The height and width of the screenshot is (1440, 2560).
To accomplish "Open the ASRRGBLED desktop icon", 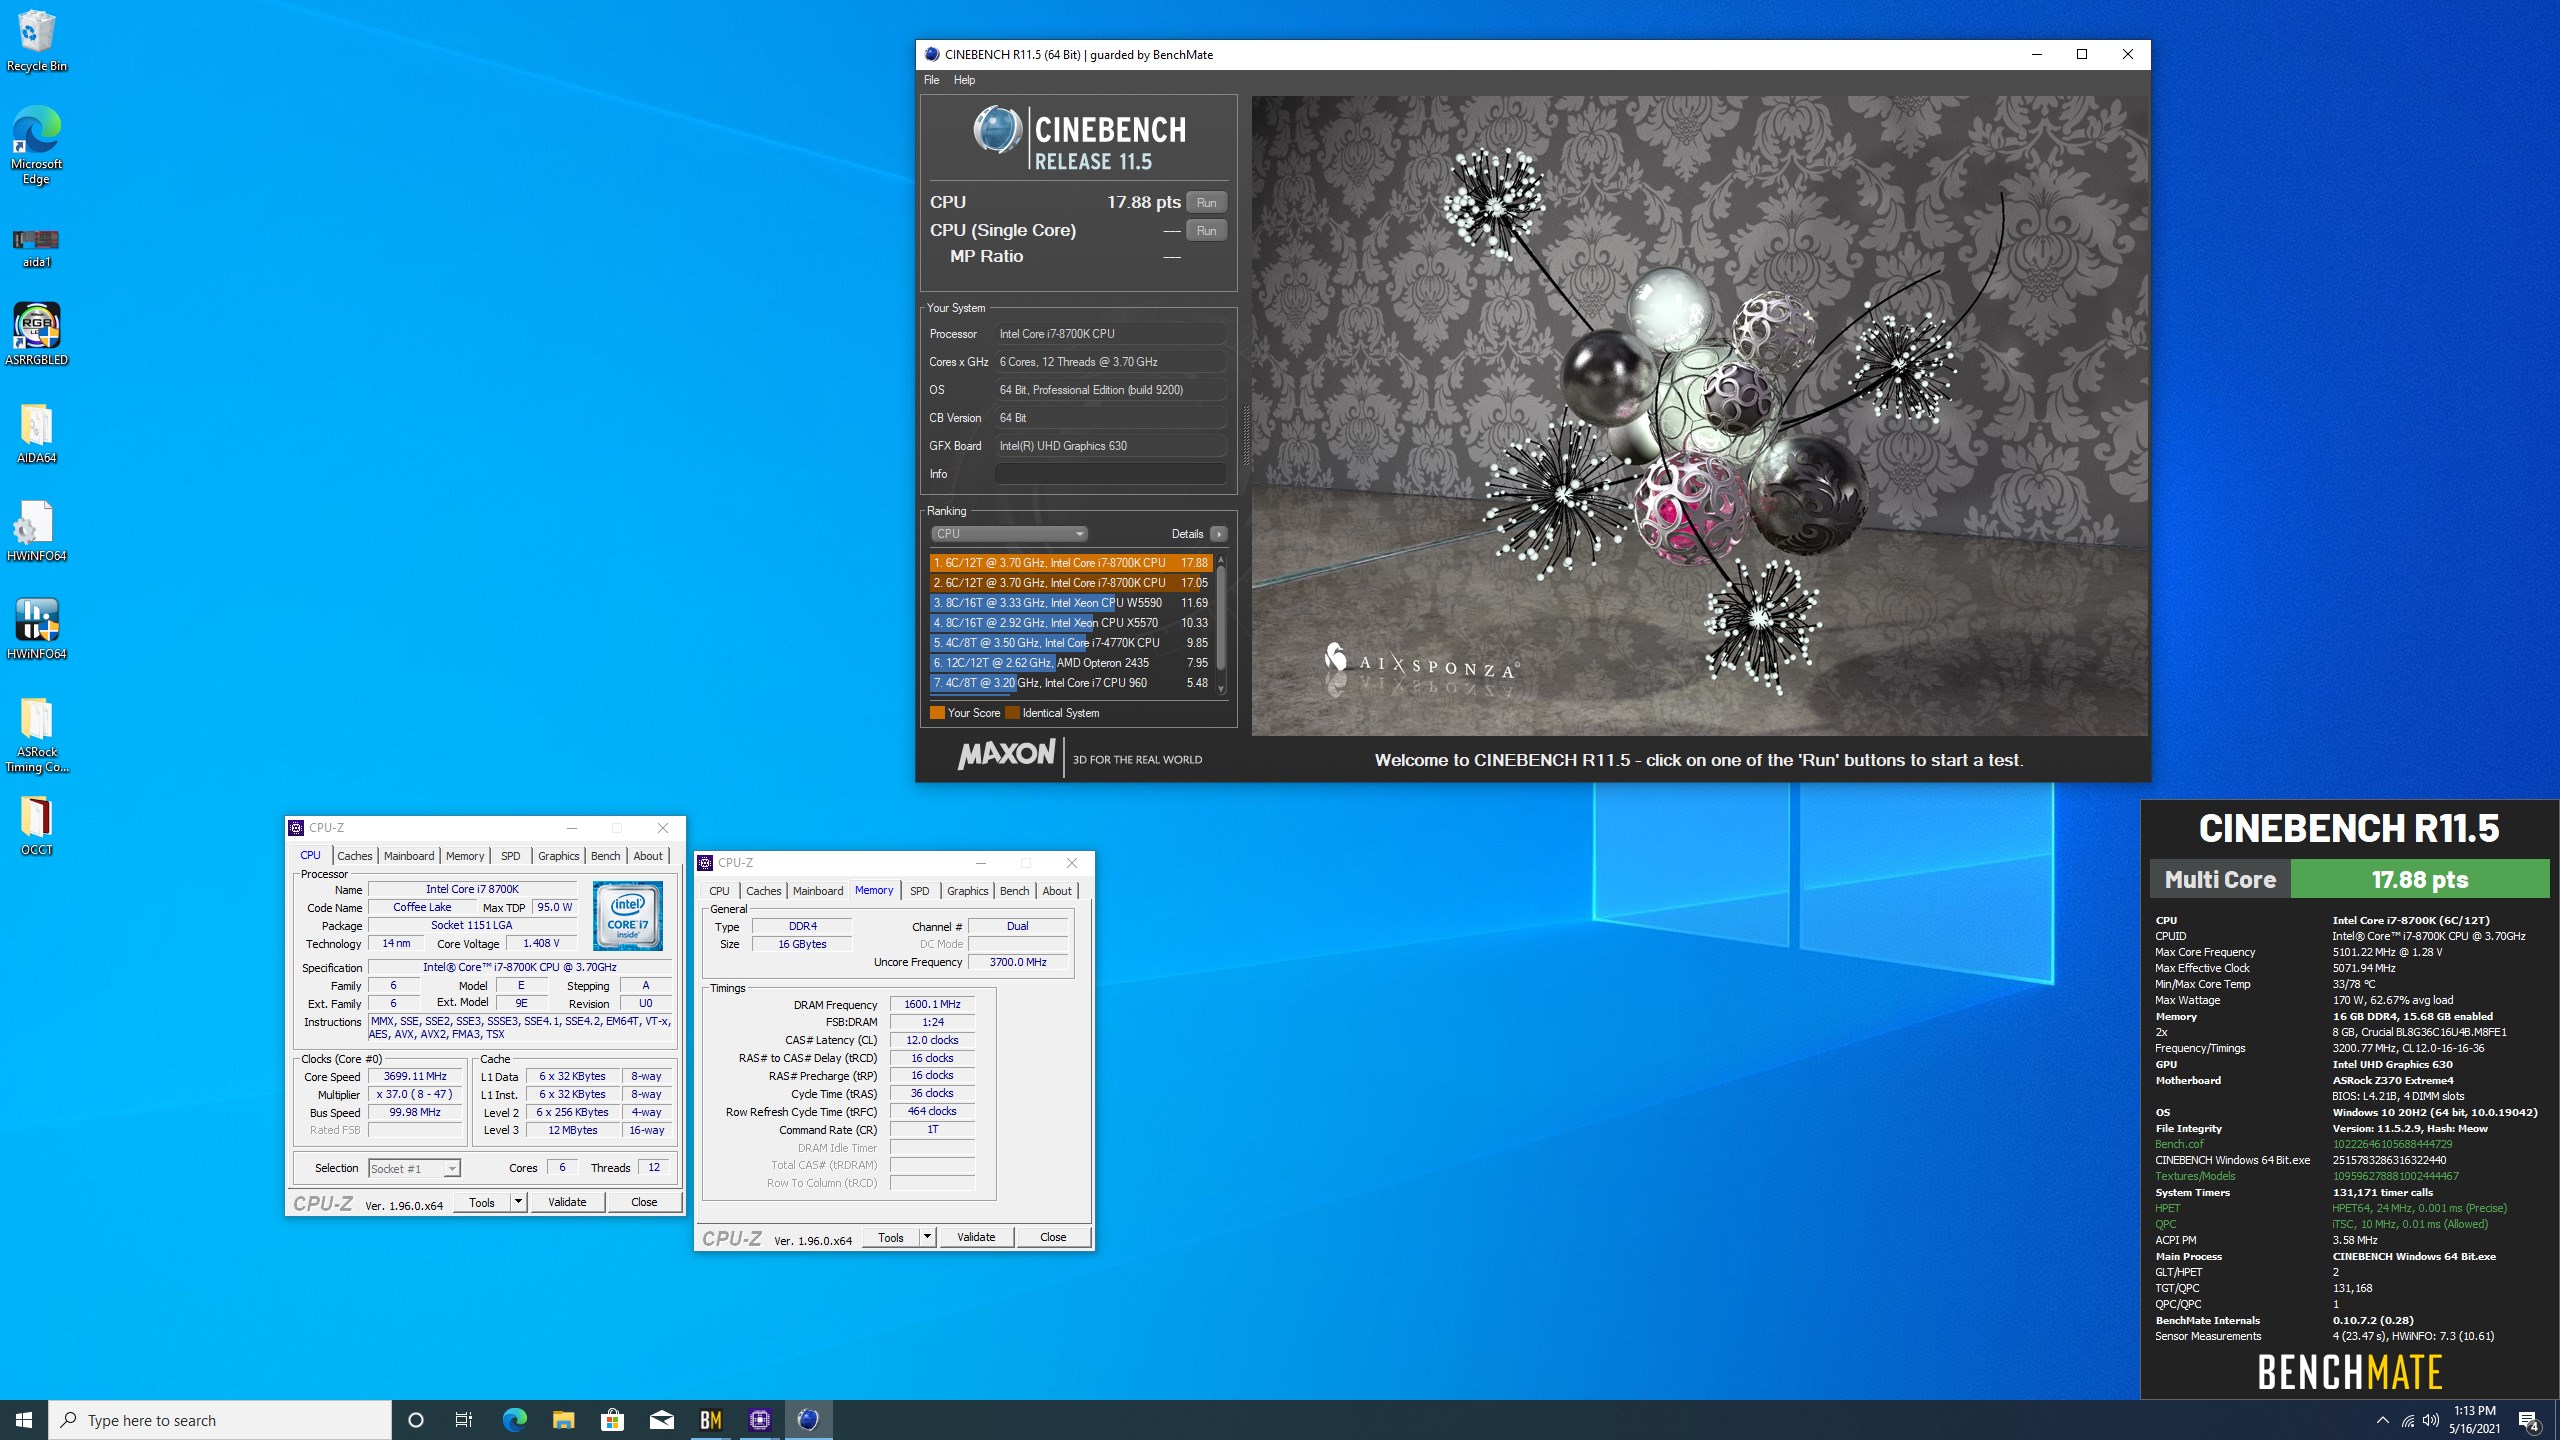I will (x=36, y=334).
